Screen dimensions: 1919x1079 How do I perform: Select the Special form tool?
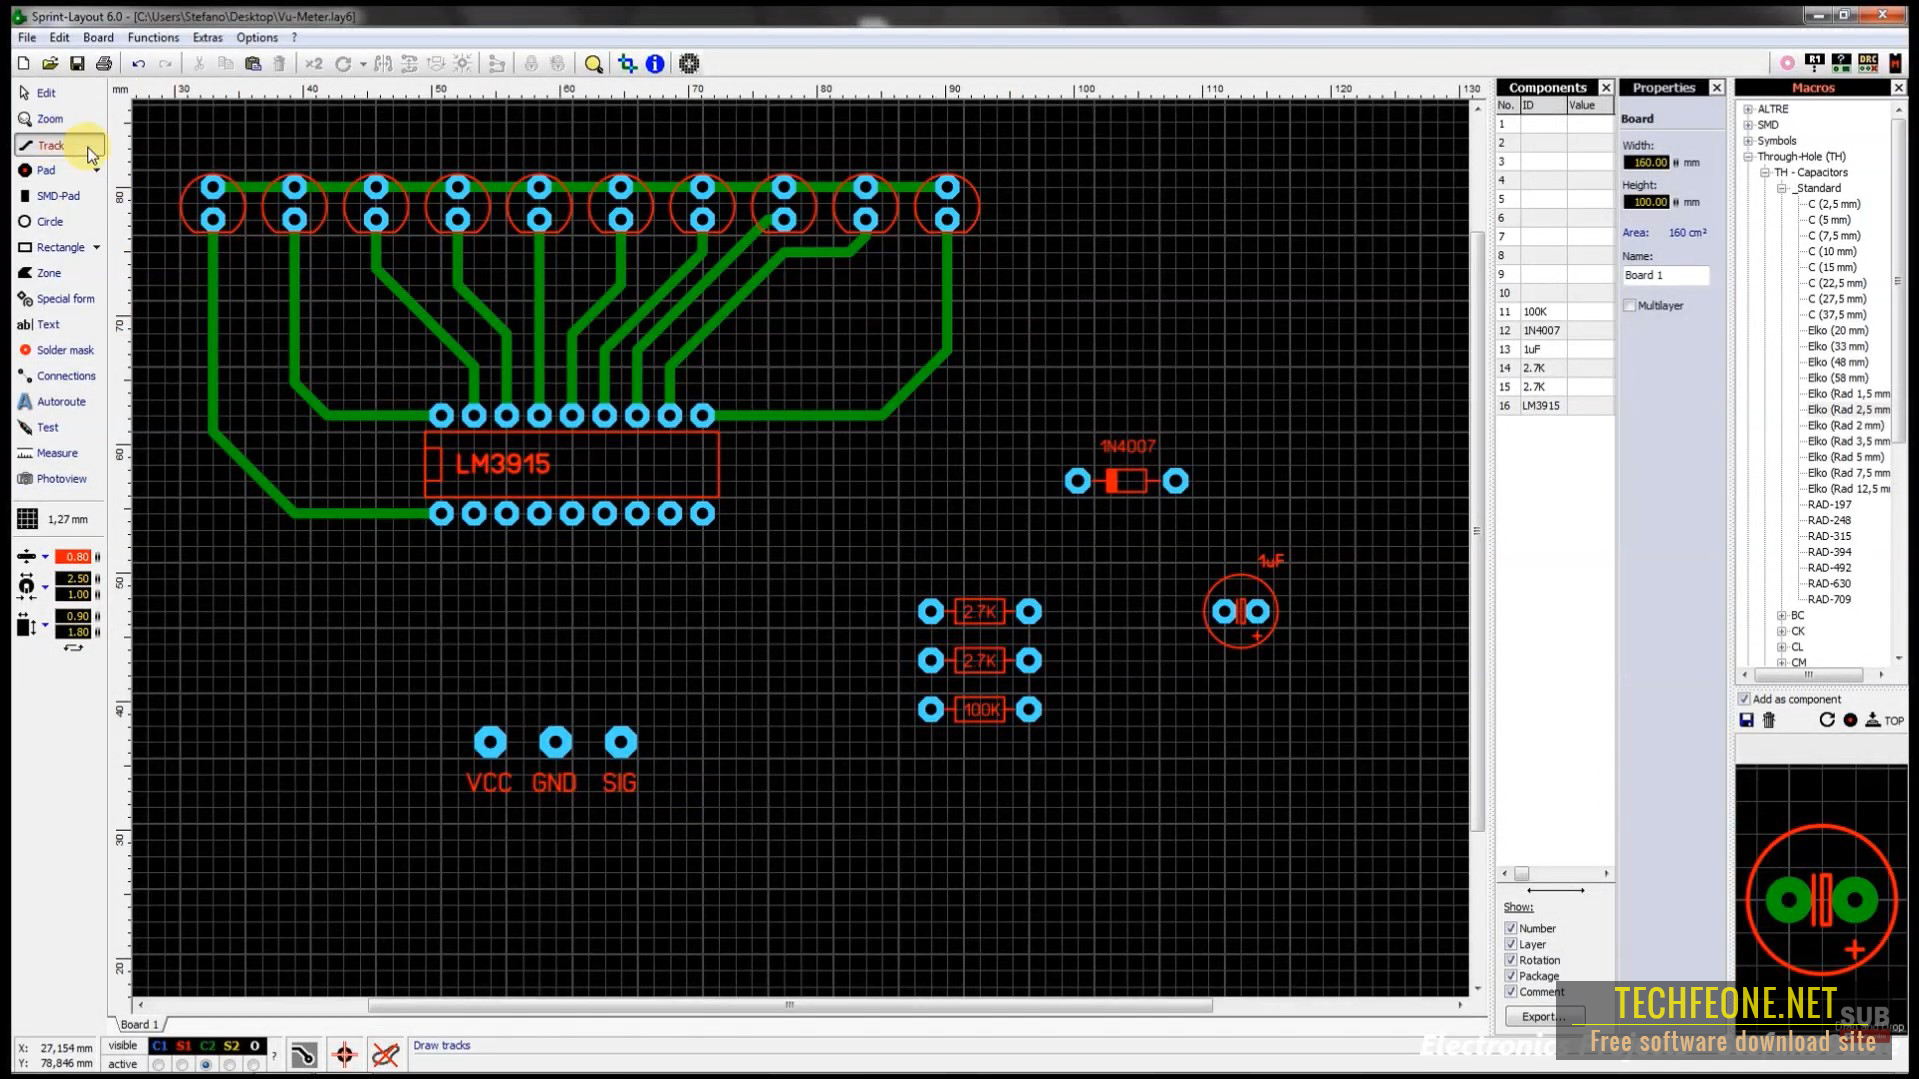click(65, 299)
